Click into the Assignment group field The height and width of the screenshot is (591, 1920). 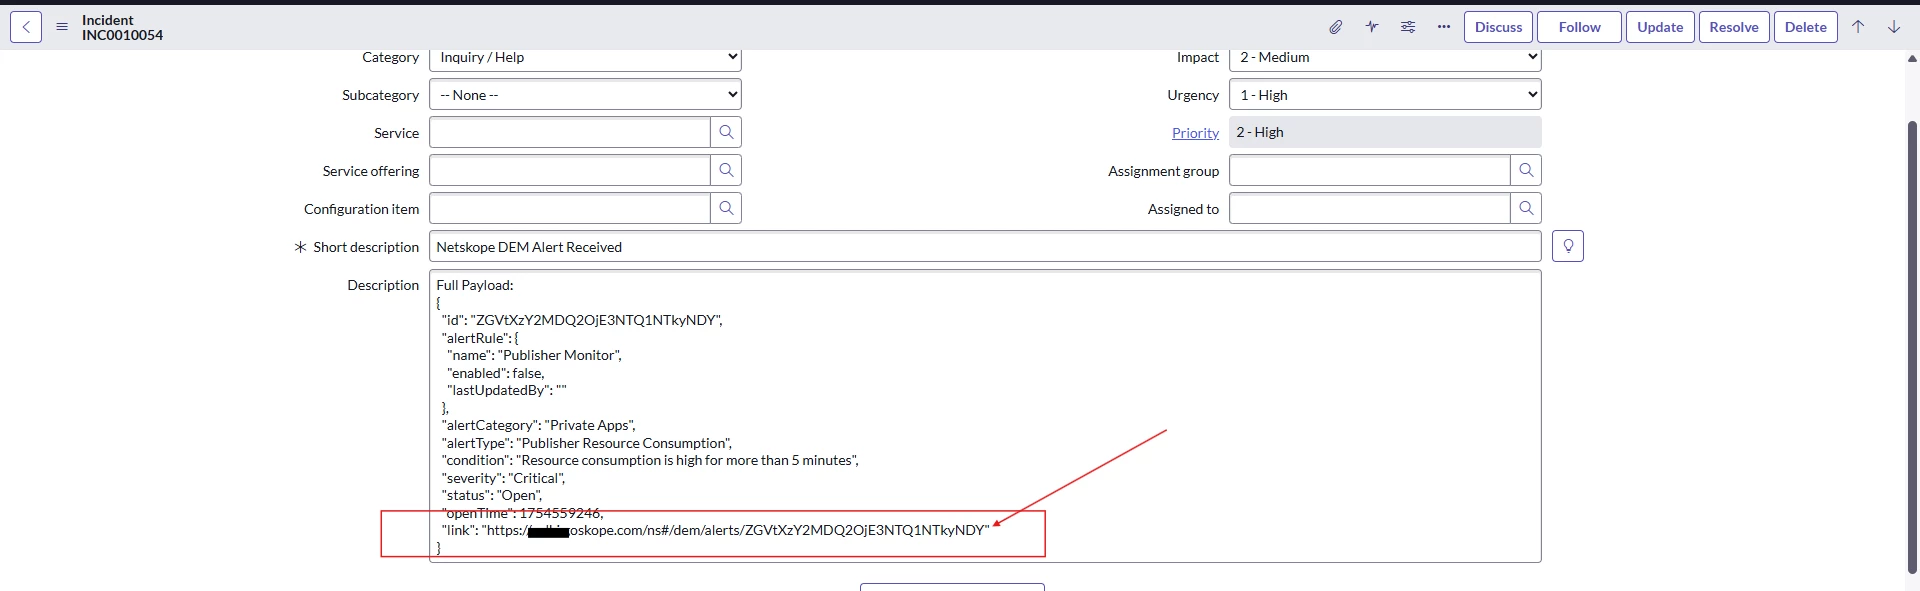point(1370,170)
